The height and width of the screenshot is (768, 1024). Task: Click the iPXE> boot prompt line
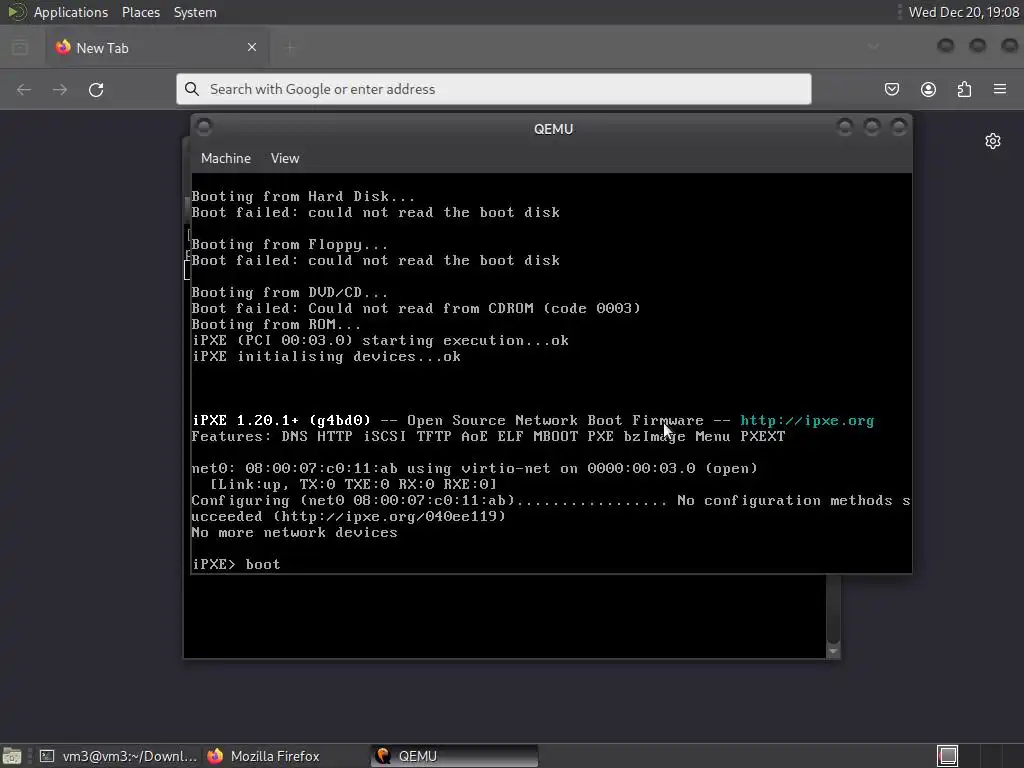coord(236,564)
